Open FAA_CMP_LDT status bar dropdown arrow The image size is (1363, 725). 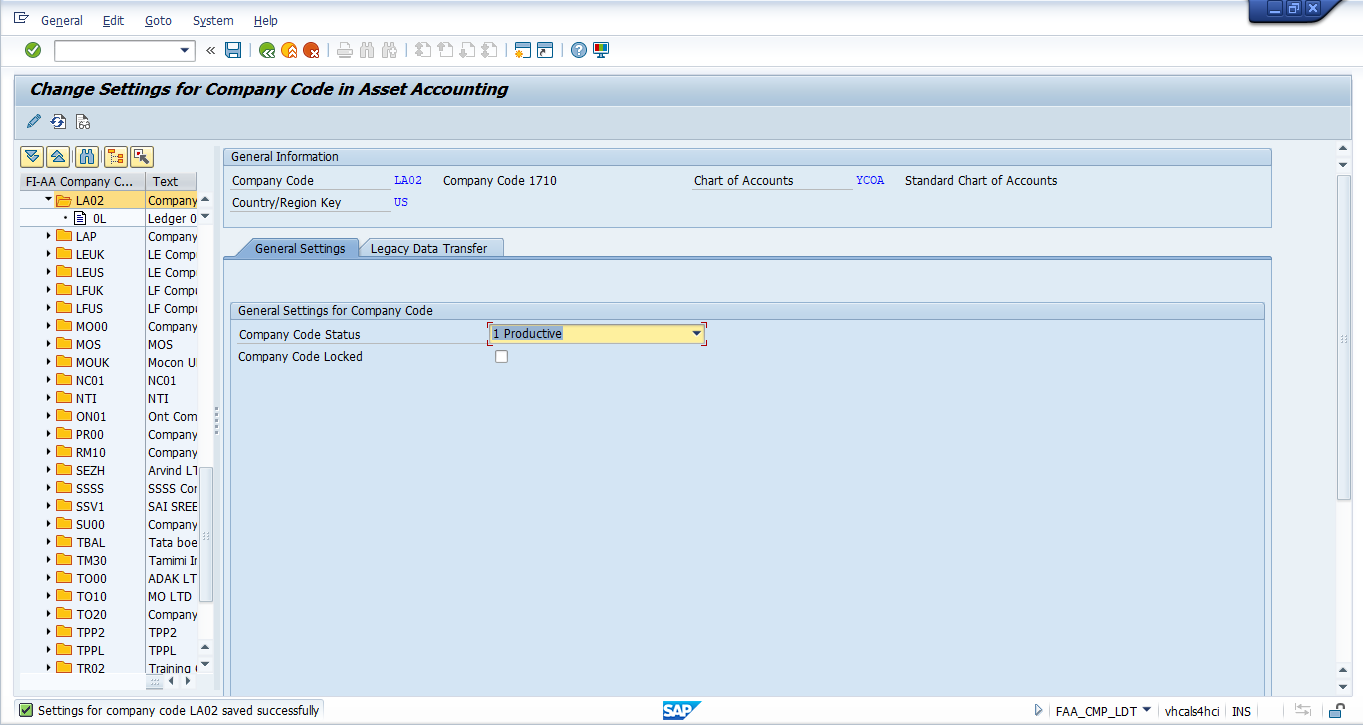coord(1146,711)
